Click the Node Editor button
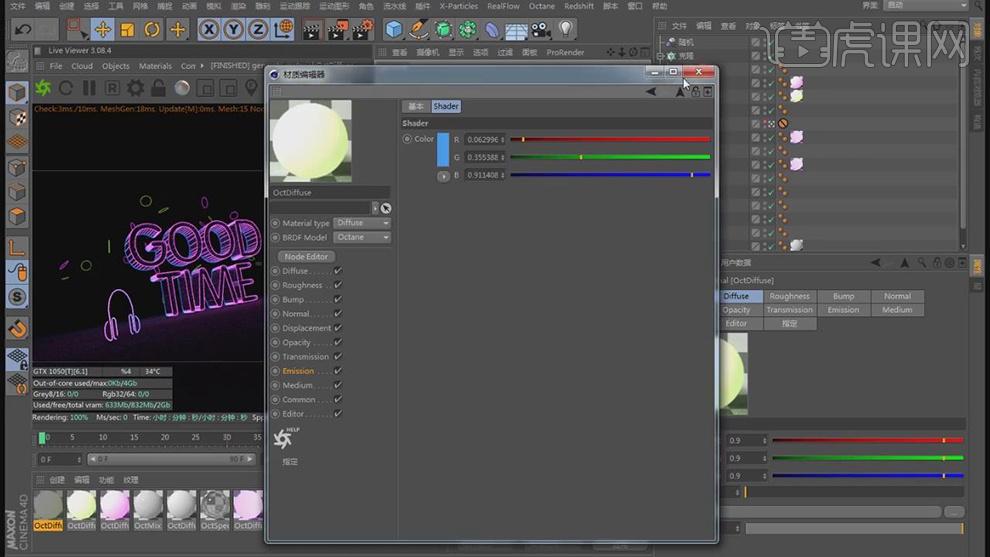This screenshot has width=990, height=557. [306, 256]
